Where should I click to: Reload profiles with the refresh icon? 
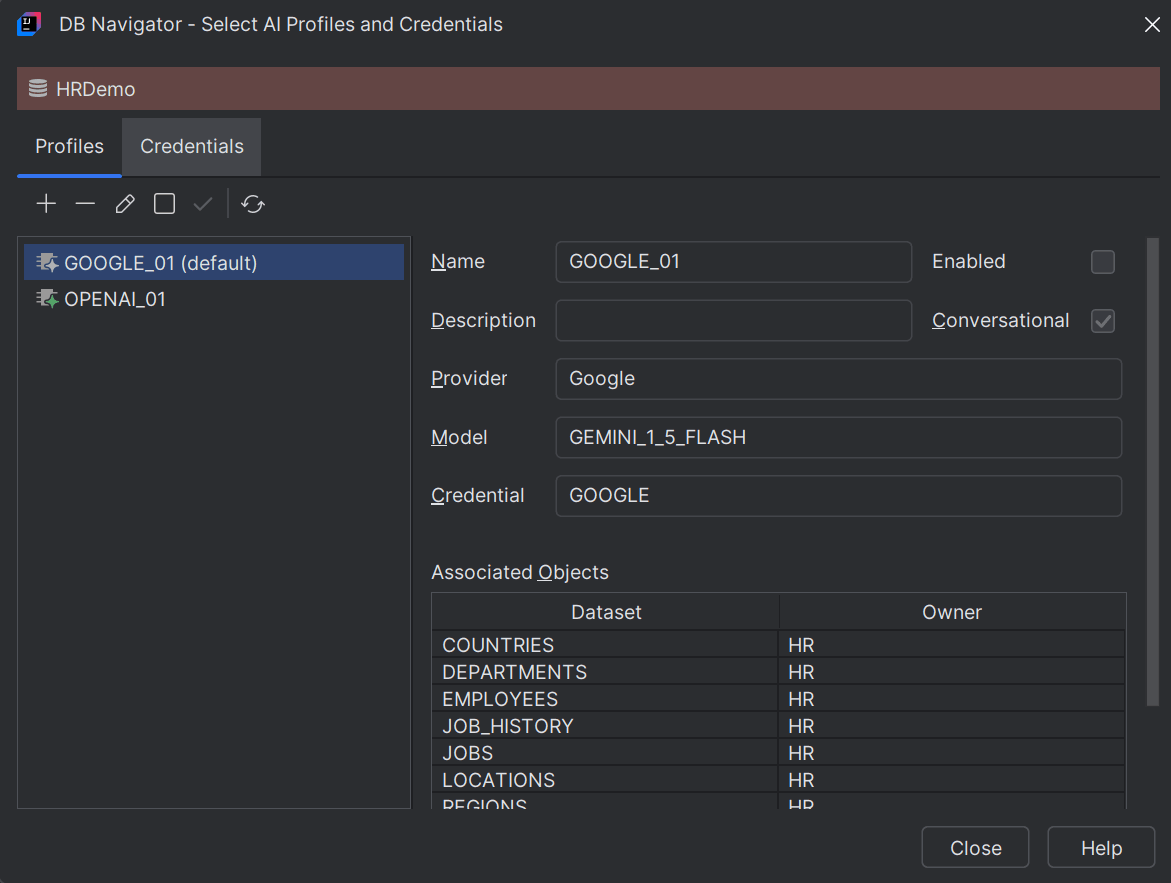[252, 203]
